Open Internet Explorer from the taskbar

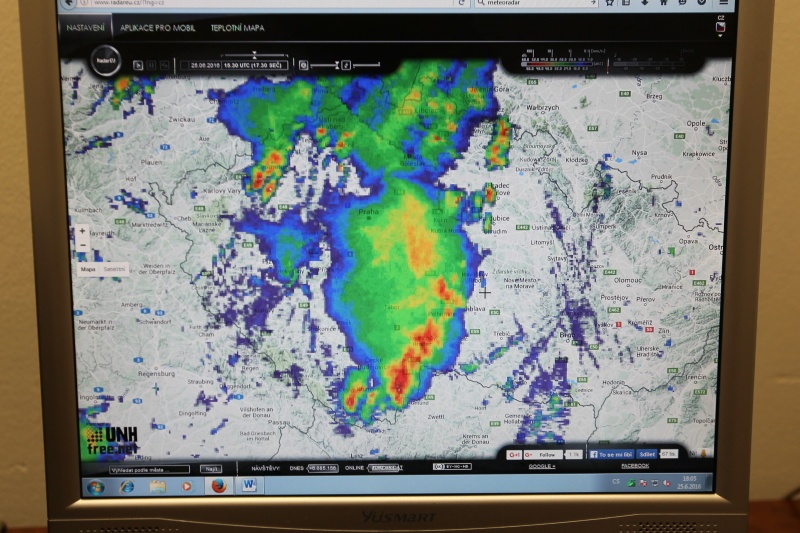pos(127,487)
